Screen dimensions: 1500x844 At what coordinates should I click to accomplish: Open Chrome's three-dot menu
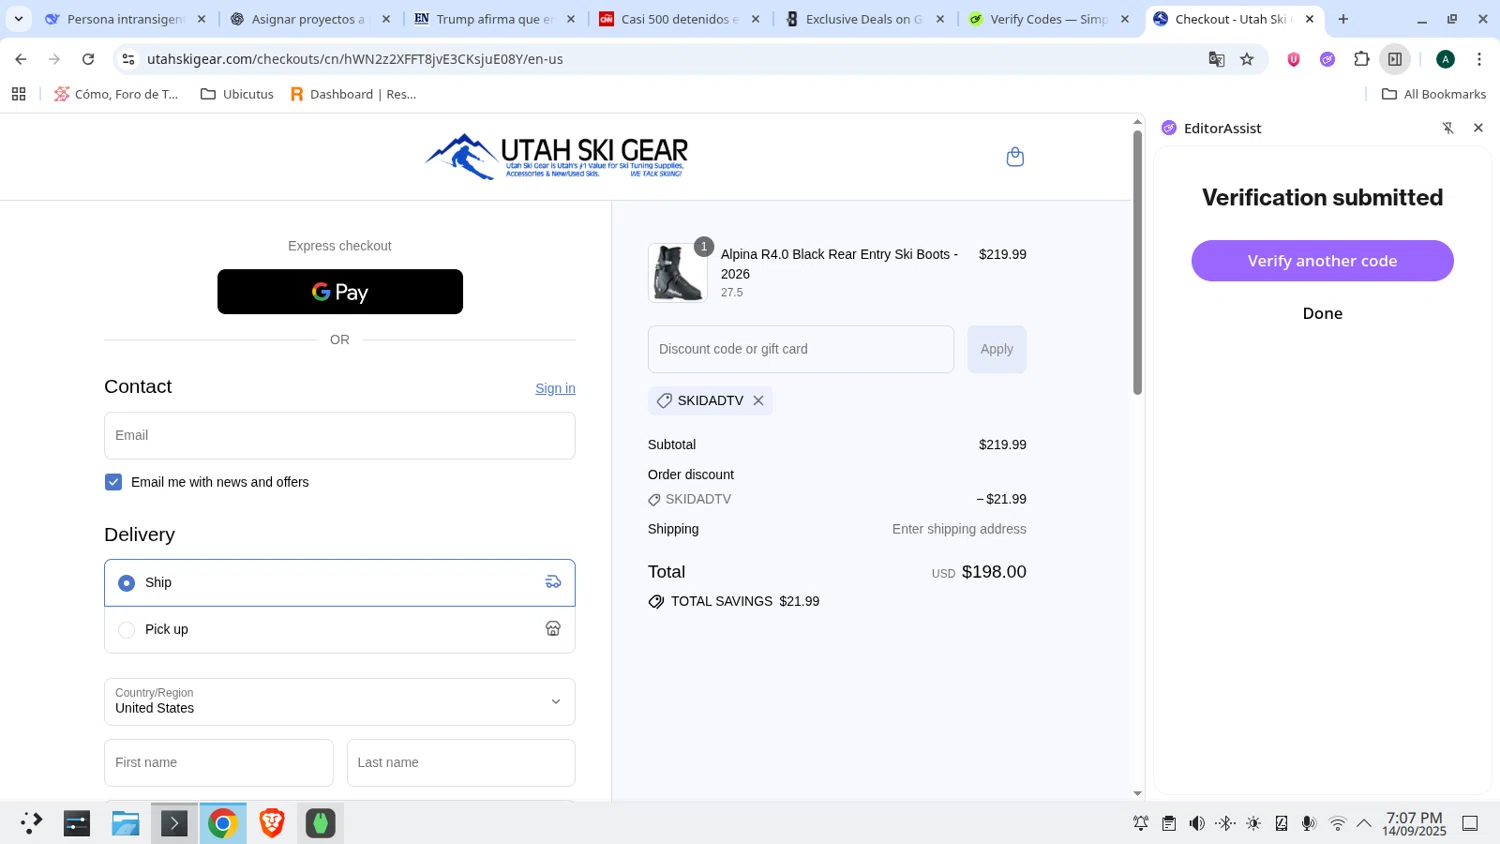(x=1479, y=59)
